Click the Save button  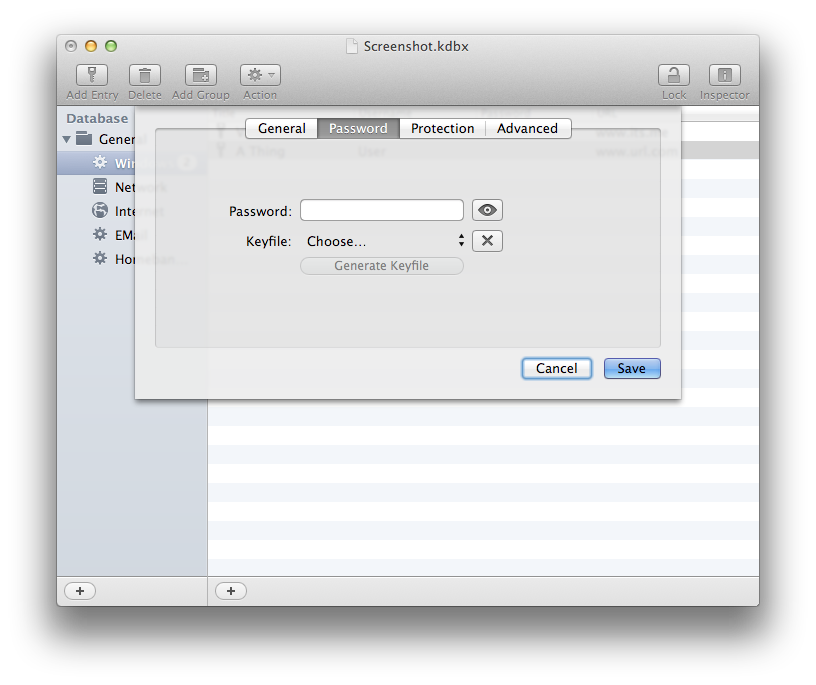tap(631, 368)
